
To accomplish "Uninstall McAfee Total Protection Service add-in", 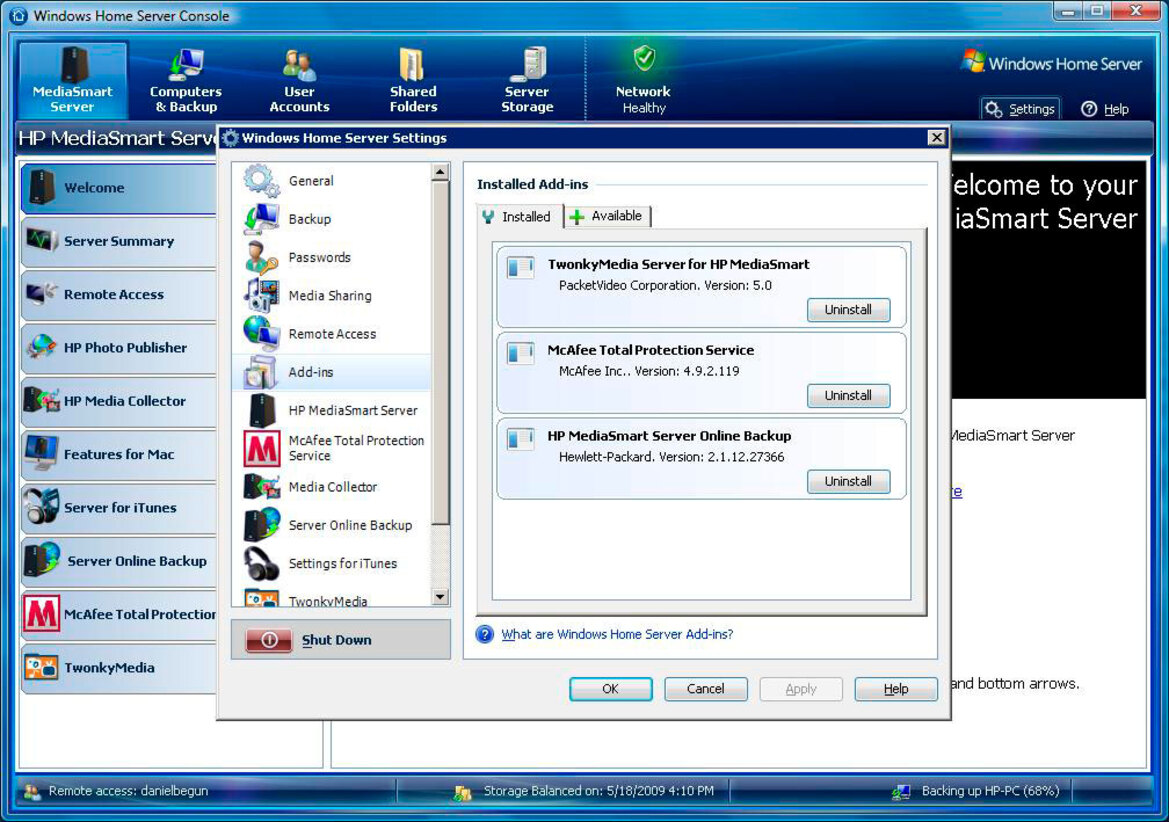I will [x=848, y=395].
